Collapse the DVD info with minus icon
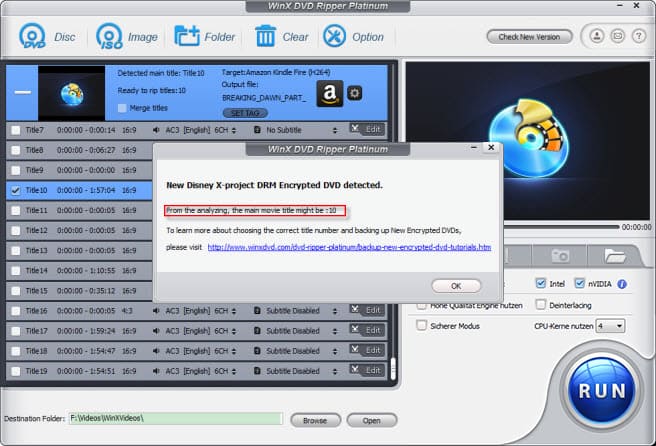 click(x=23, y=92)
